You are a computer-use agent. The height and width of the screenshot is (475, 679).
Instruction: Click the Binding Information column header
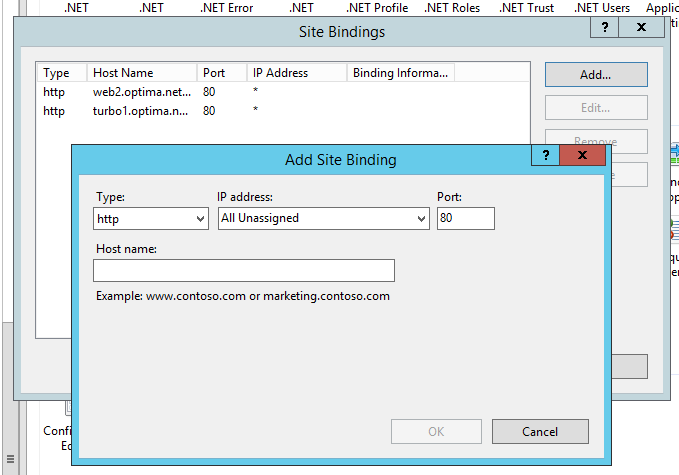click(400, 73)
